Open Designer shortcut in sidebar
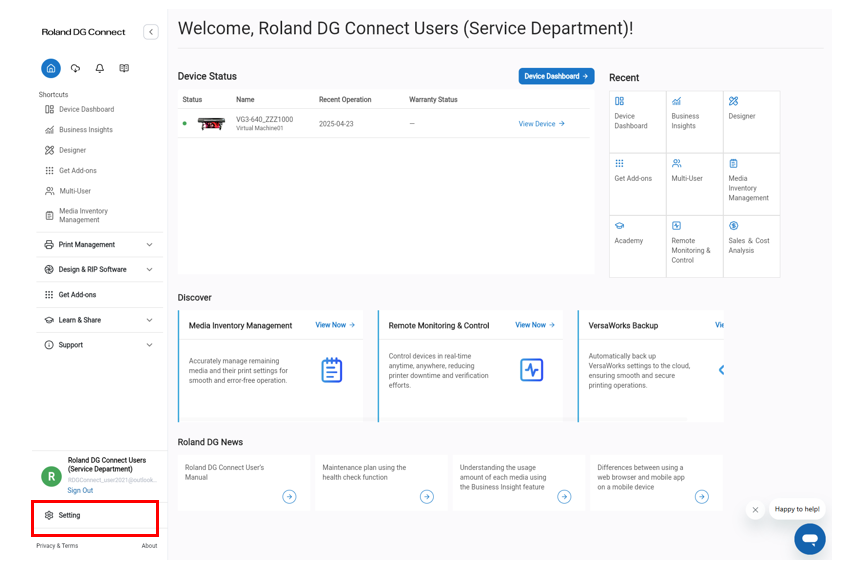The height and width of the screenshot is (568, 842). (x=66, y=150)
